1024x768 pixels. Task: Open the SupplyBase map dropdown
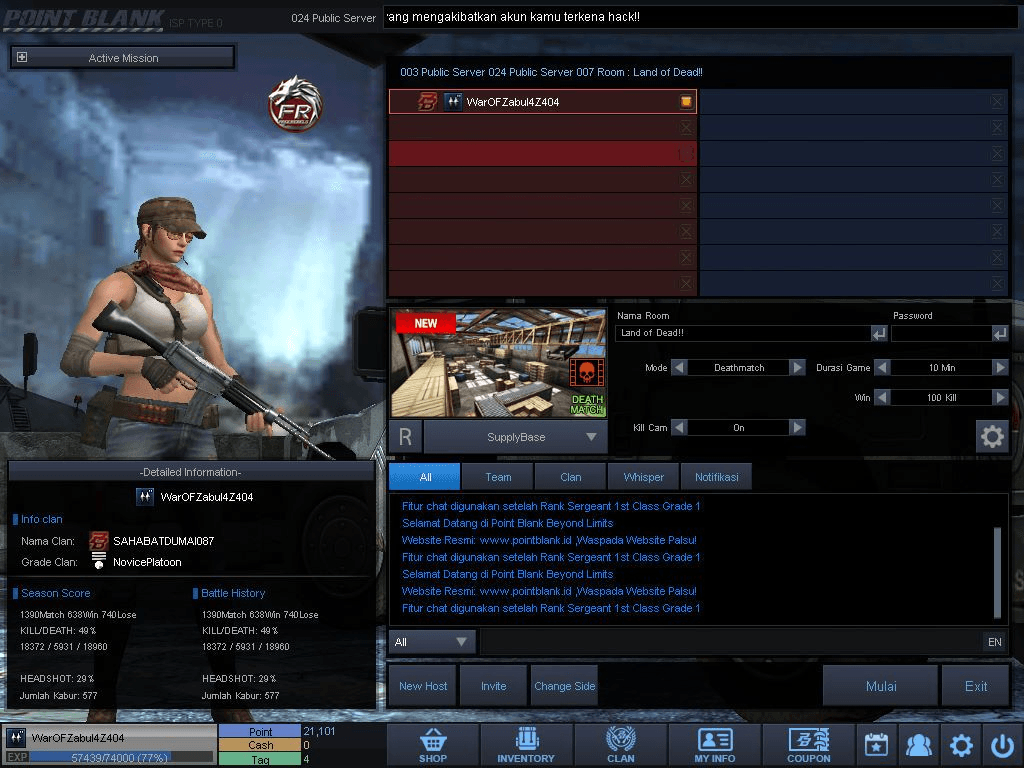[516, 437]
